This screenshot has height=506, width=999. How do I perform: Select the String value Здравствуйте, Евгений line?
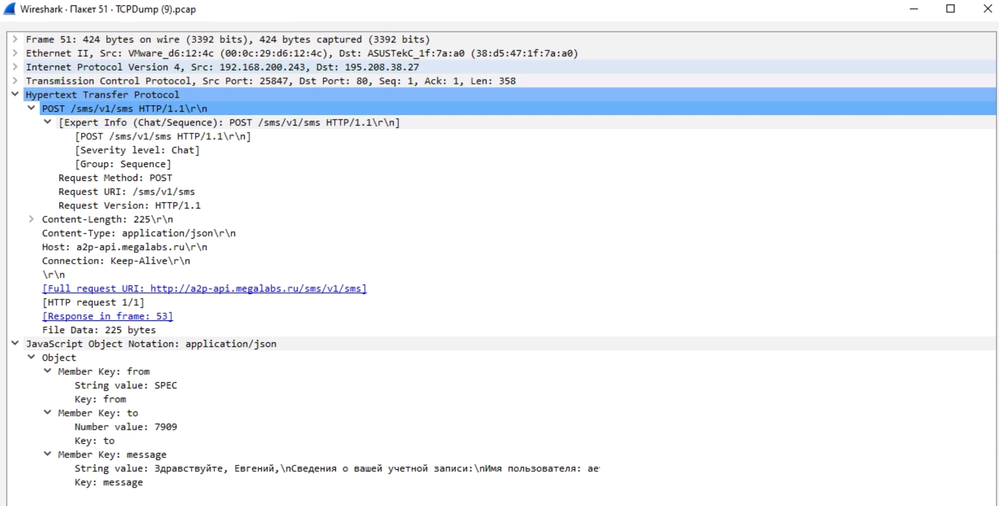pos(337,468)
